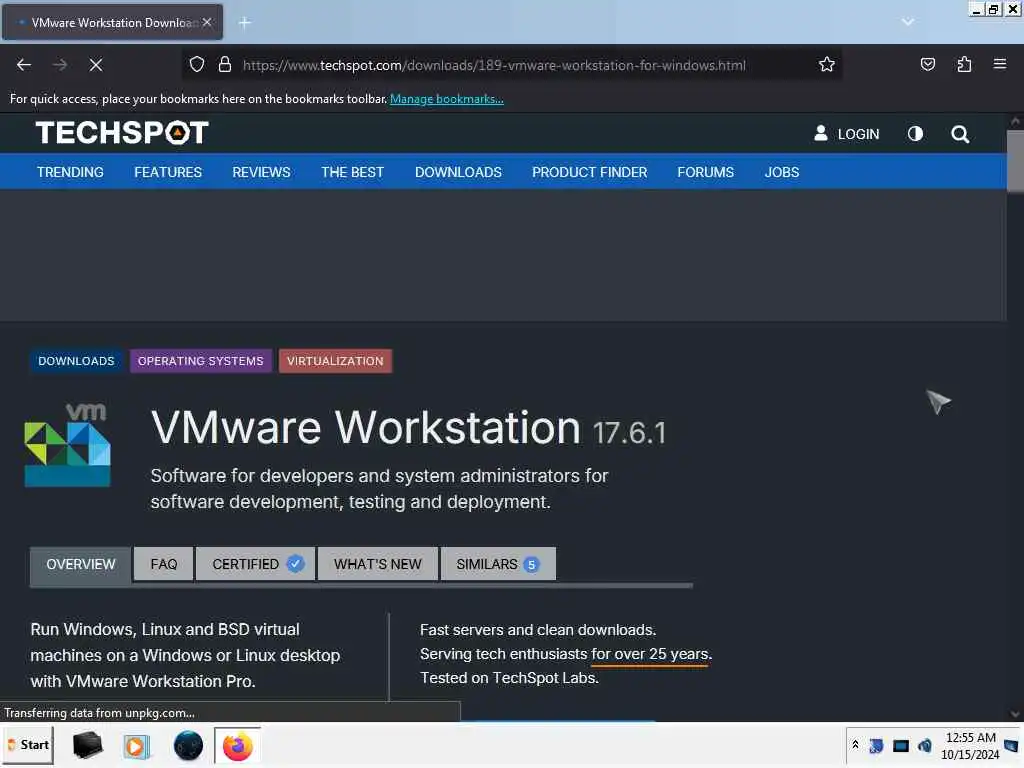1024x768 pixels.
Task: Select the OVERVIEW tab
Action: [x=80, y=564]
